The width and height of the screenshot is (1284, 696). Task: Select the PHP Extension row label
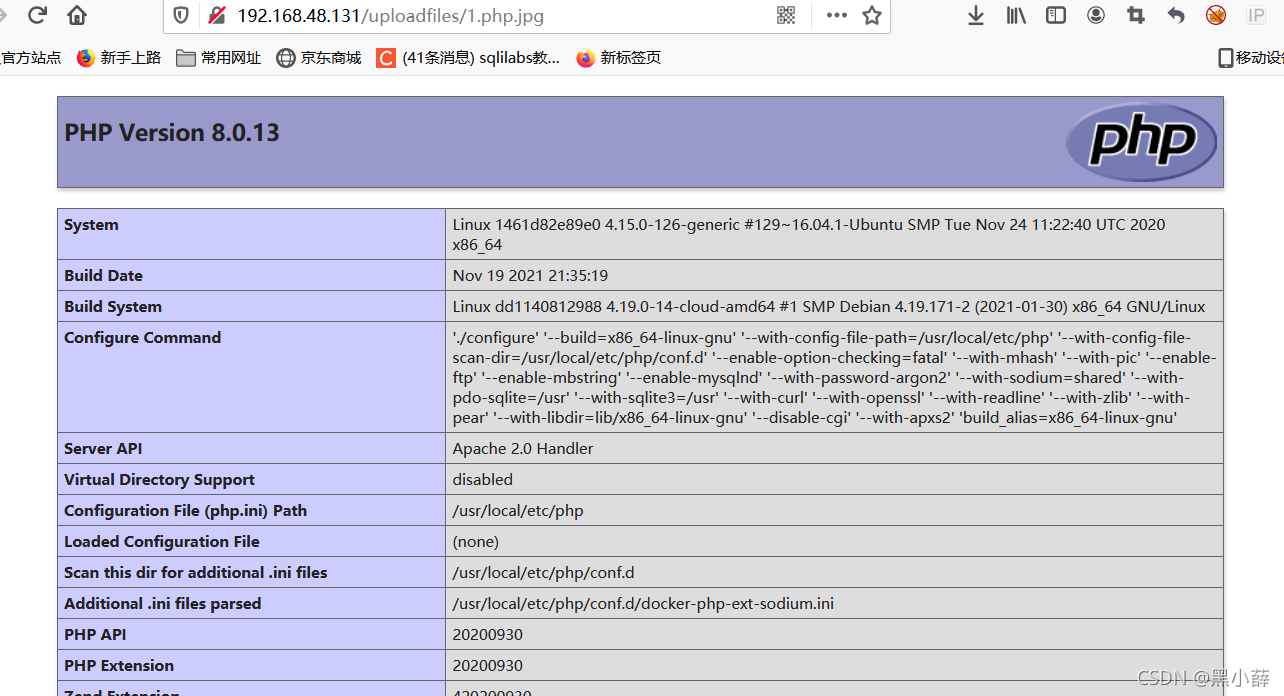click(119, 666)
